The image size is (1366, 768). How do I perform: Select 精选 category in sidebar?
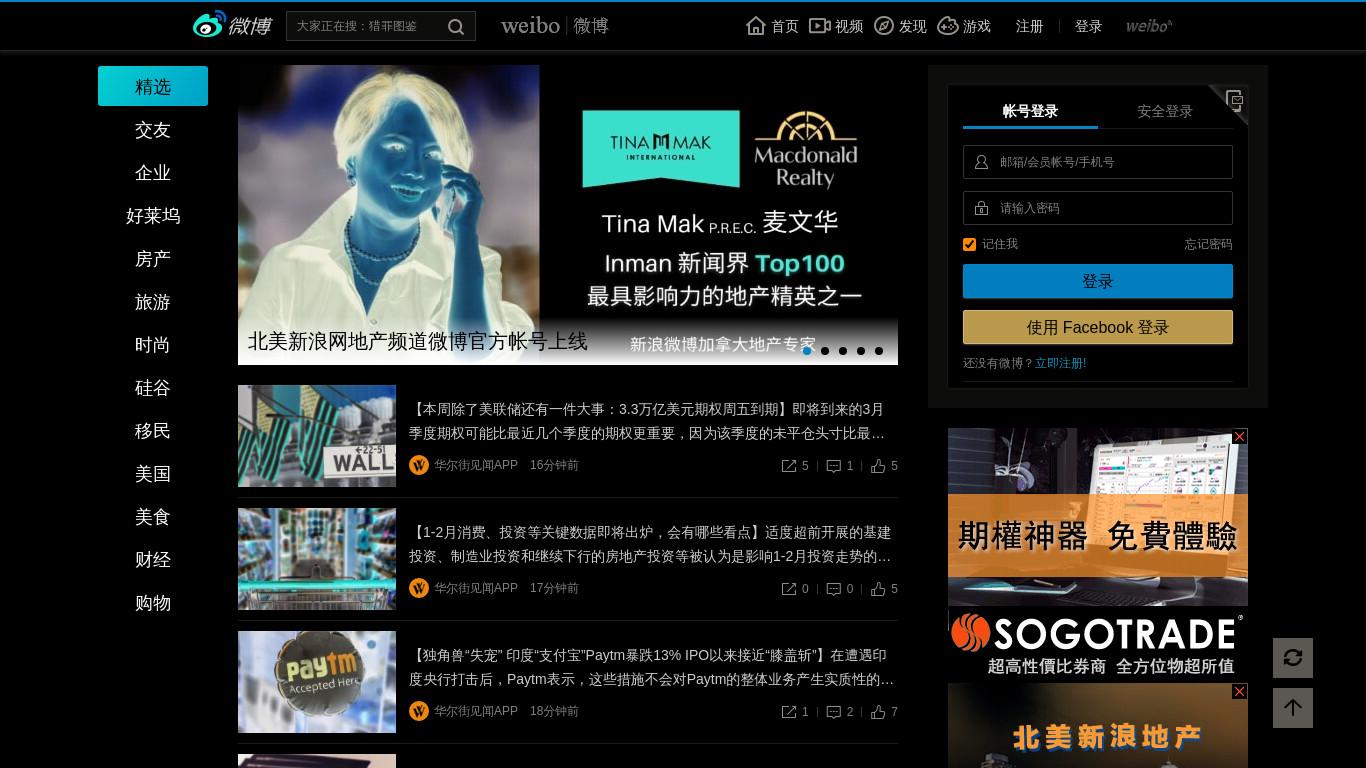[153, 86]
